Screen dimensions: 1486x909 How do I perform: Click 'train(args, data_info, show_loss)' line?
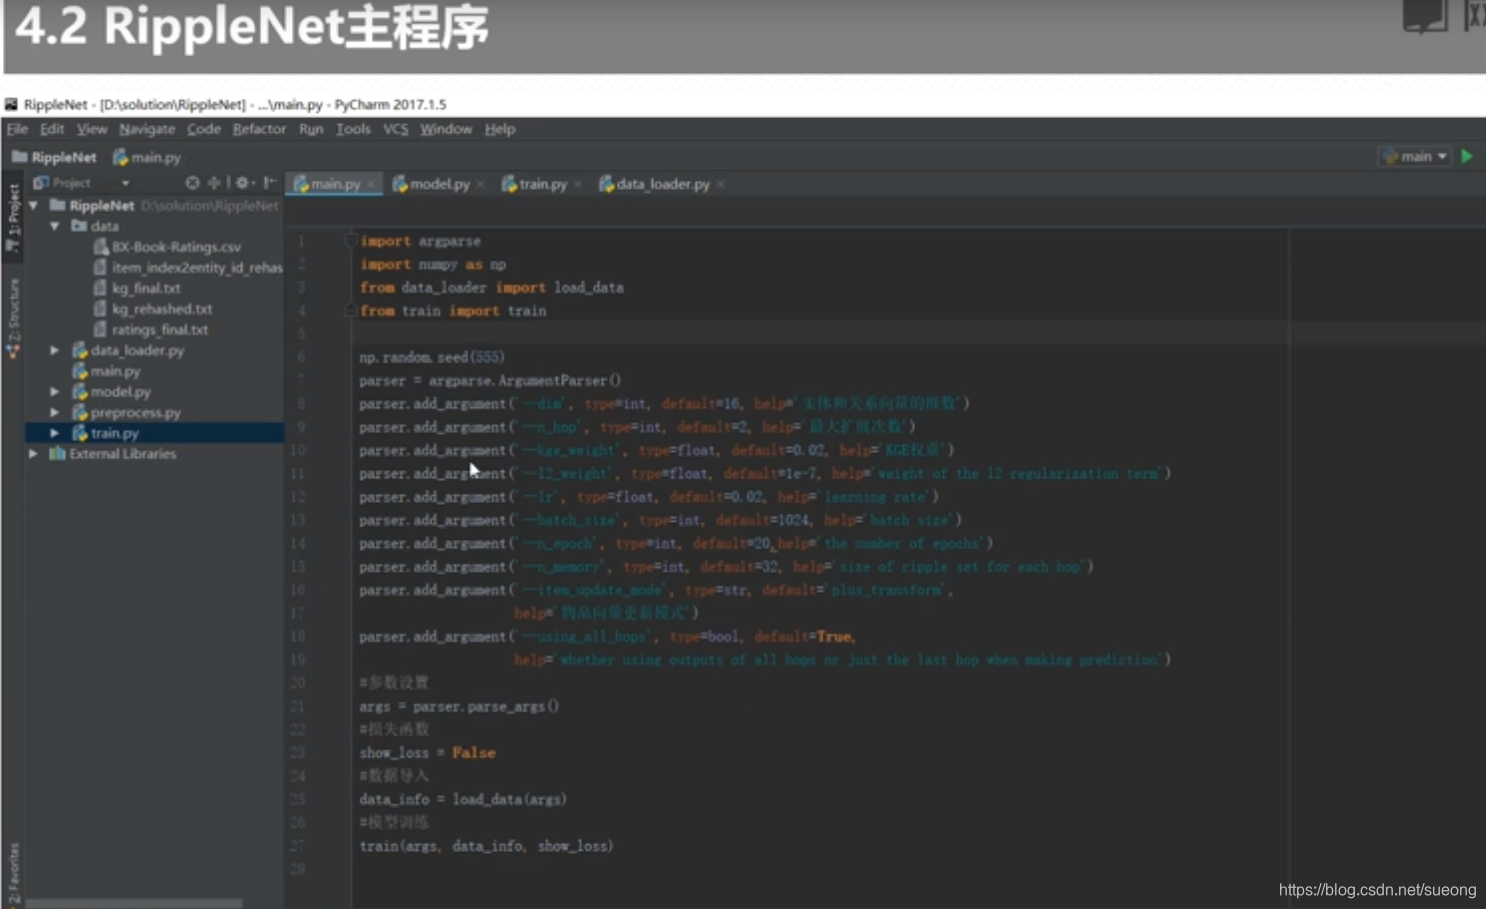click(486, 846)
